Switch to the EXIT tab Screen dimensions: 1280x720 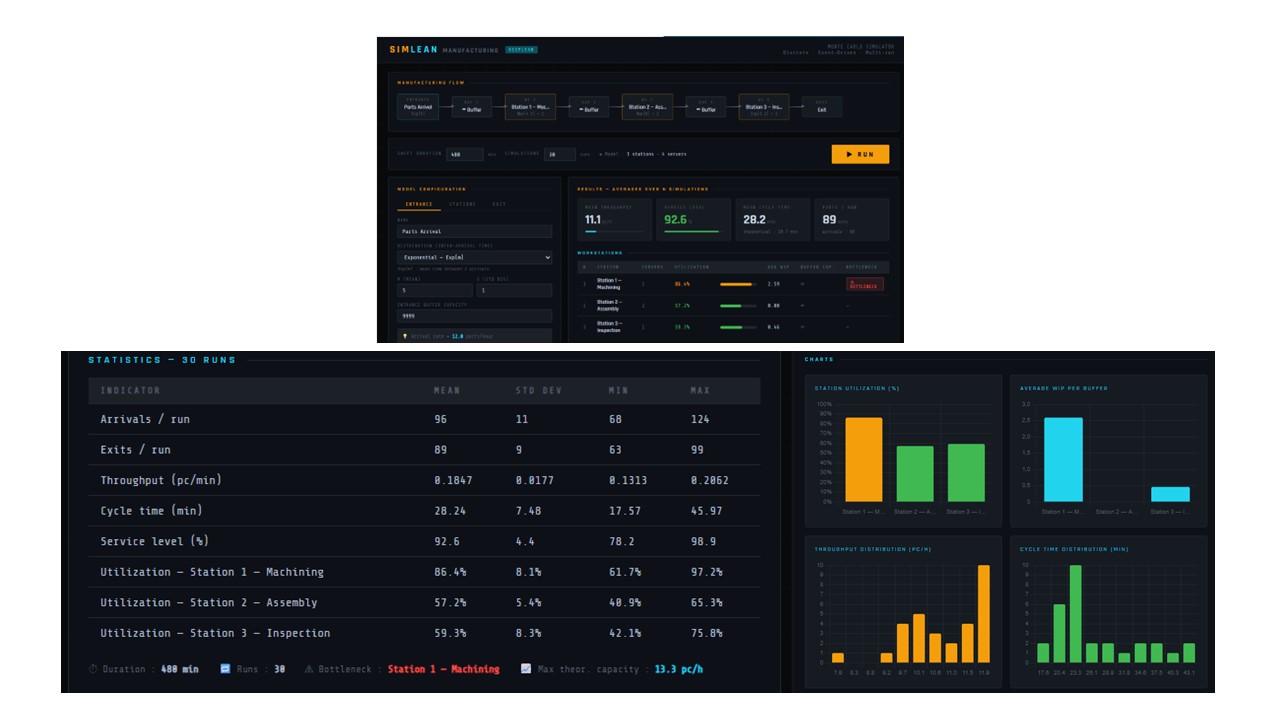[x=497, y=204]
